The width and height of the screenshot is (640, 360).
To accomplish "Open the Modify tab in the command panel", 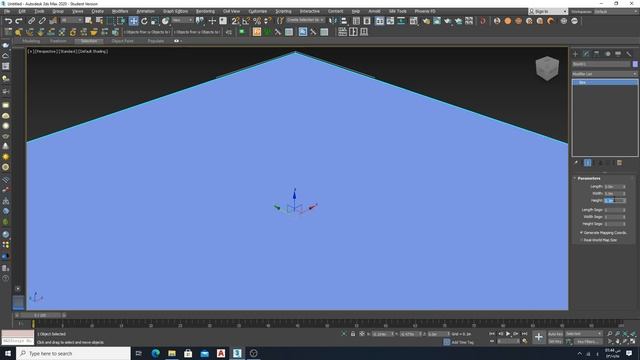I will tap(586, 54).
